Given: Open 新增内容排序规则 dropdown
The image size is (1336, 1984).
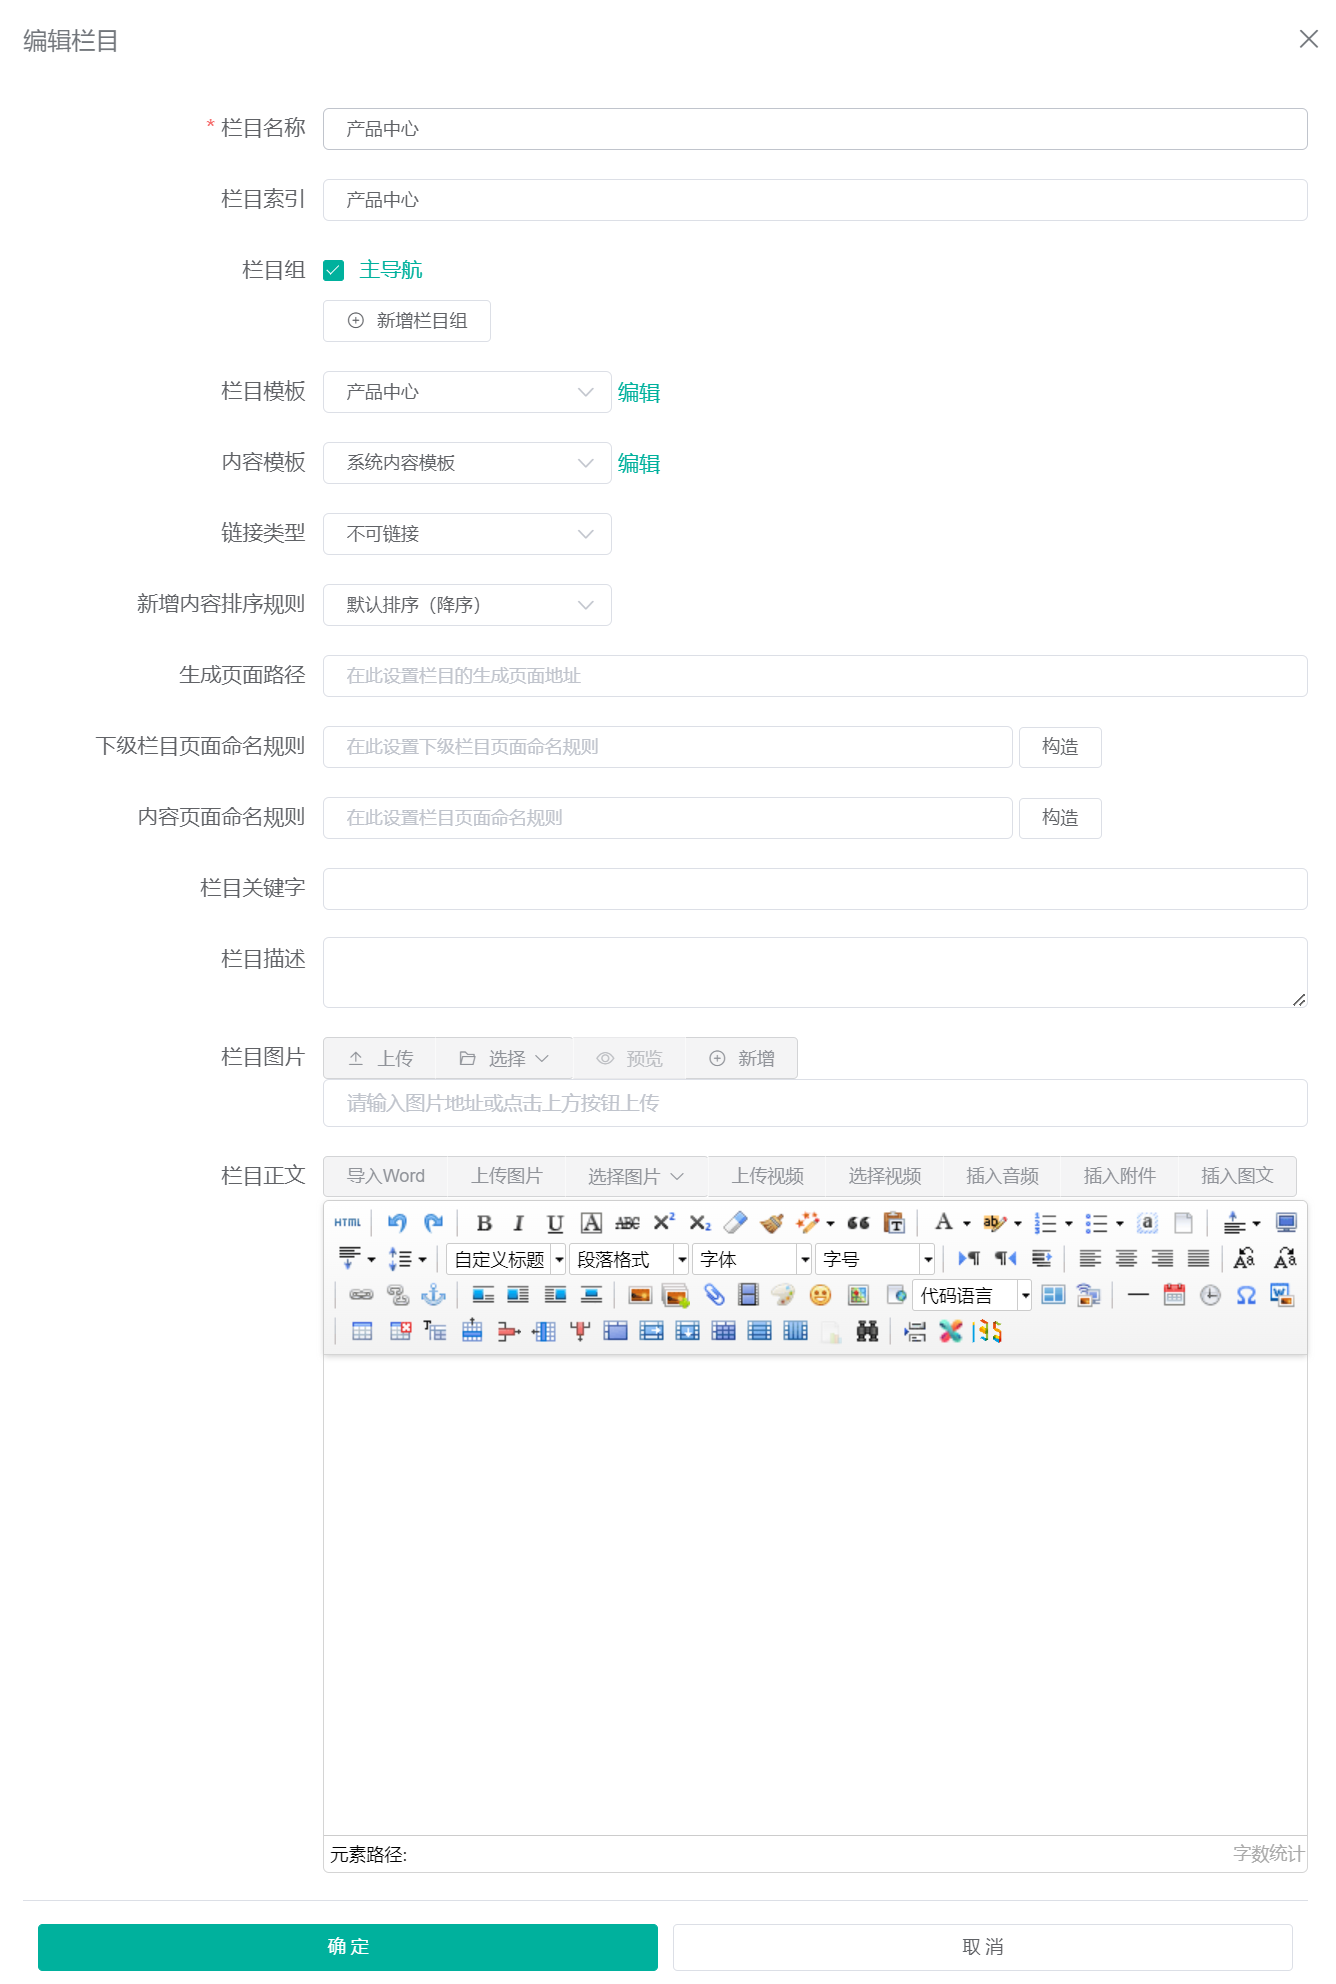Looking at the screenshot, I should 467,605.
